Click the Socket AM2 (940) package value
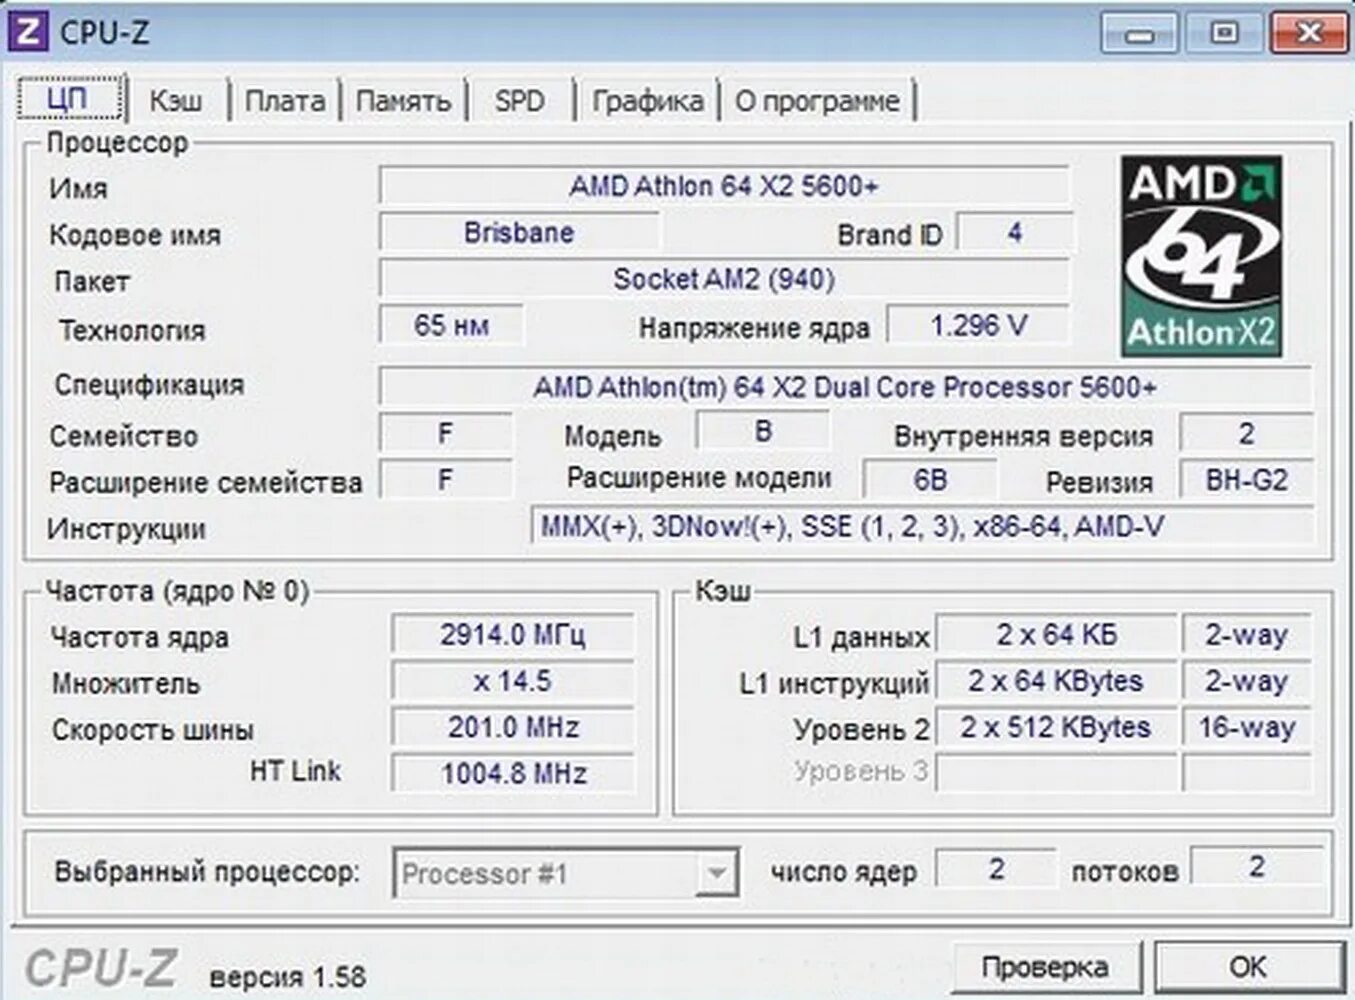 pos(724,279)
